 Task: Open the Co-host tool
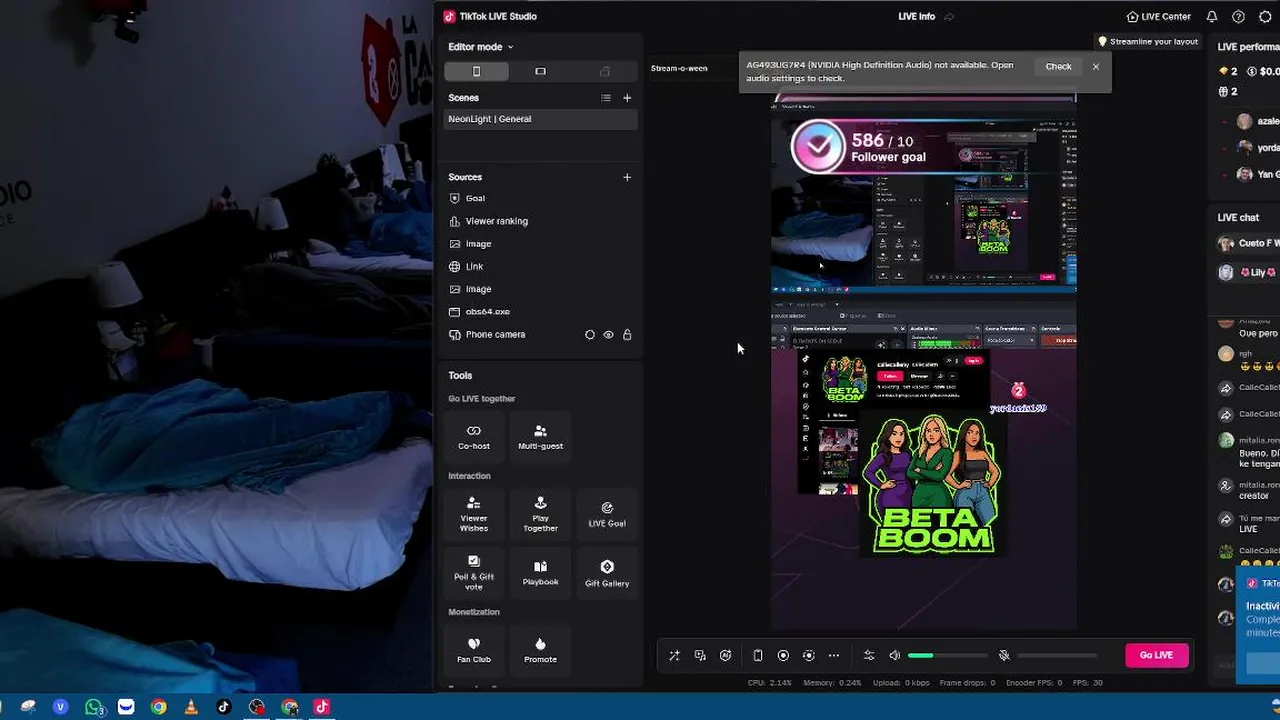[474, 437]
